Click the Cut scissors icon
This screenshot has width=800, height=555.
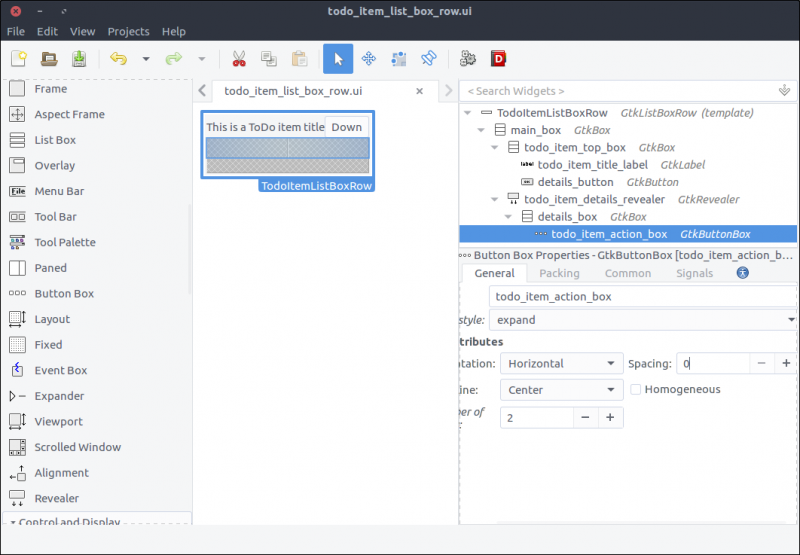point(238,59)
